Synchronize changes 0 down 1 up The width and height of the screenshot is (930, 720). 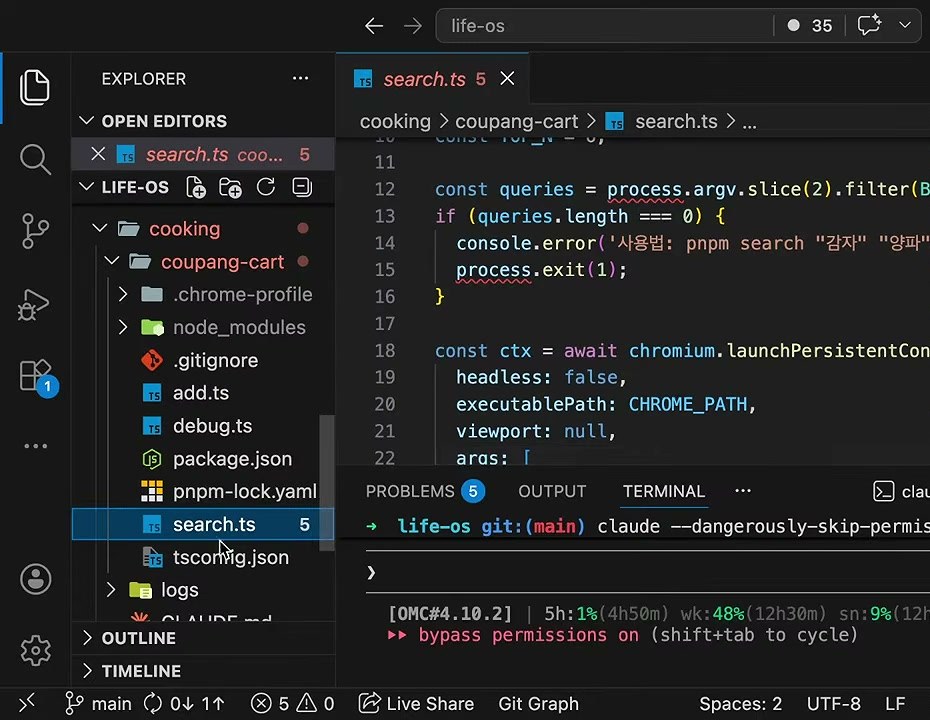(x=184, y=704)
